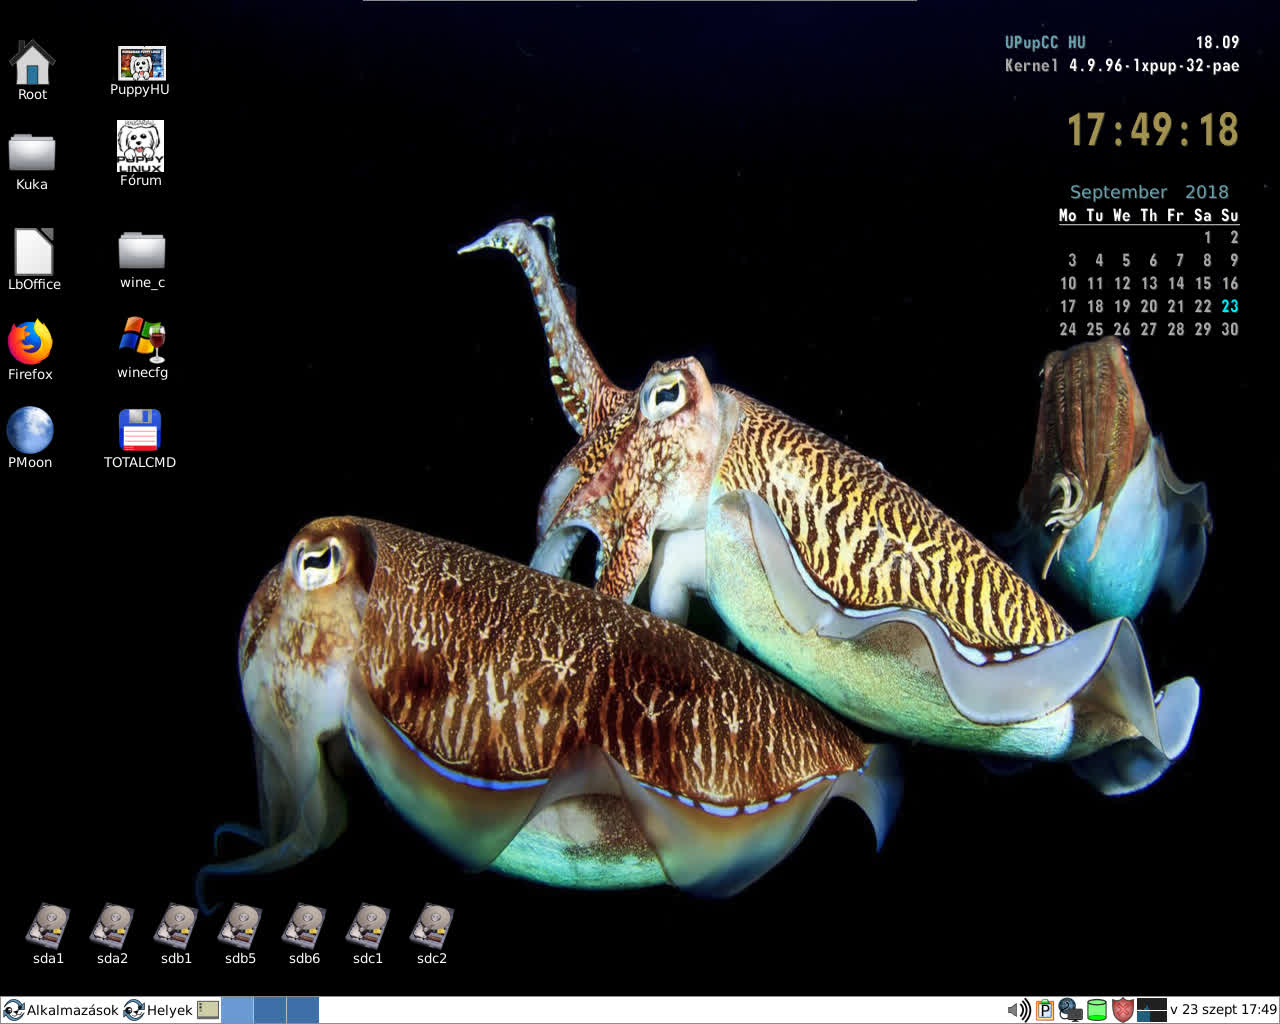The width and height of the screenshot is (1280, 1024).
Task: Switch to the second workspace in pager
Action: tap(270, 1010)
